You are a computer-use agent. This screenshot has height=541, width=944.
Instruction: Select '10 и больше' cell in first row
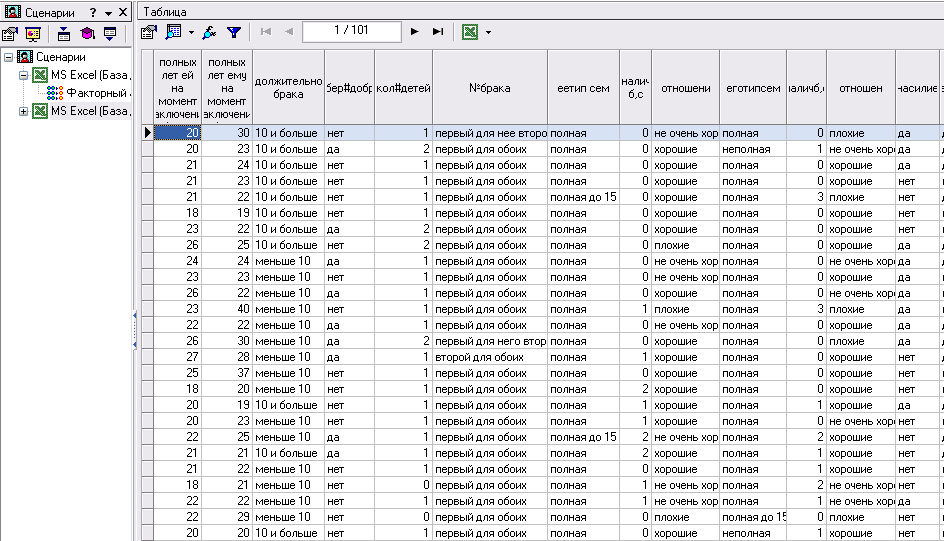288,133
